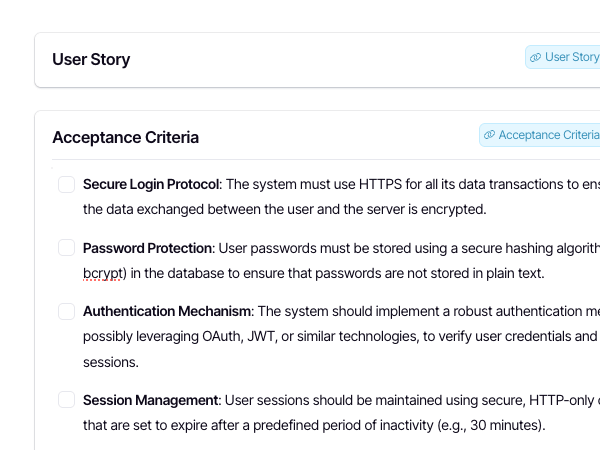Click the '30 minutes' inactivity text line
The image size is (600, 450).
(x=314, y=426)
